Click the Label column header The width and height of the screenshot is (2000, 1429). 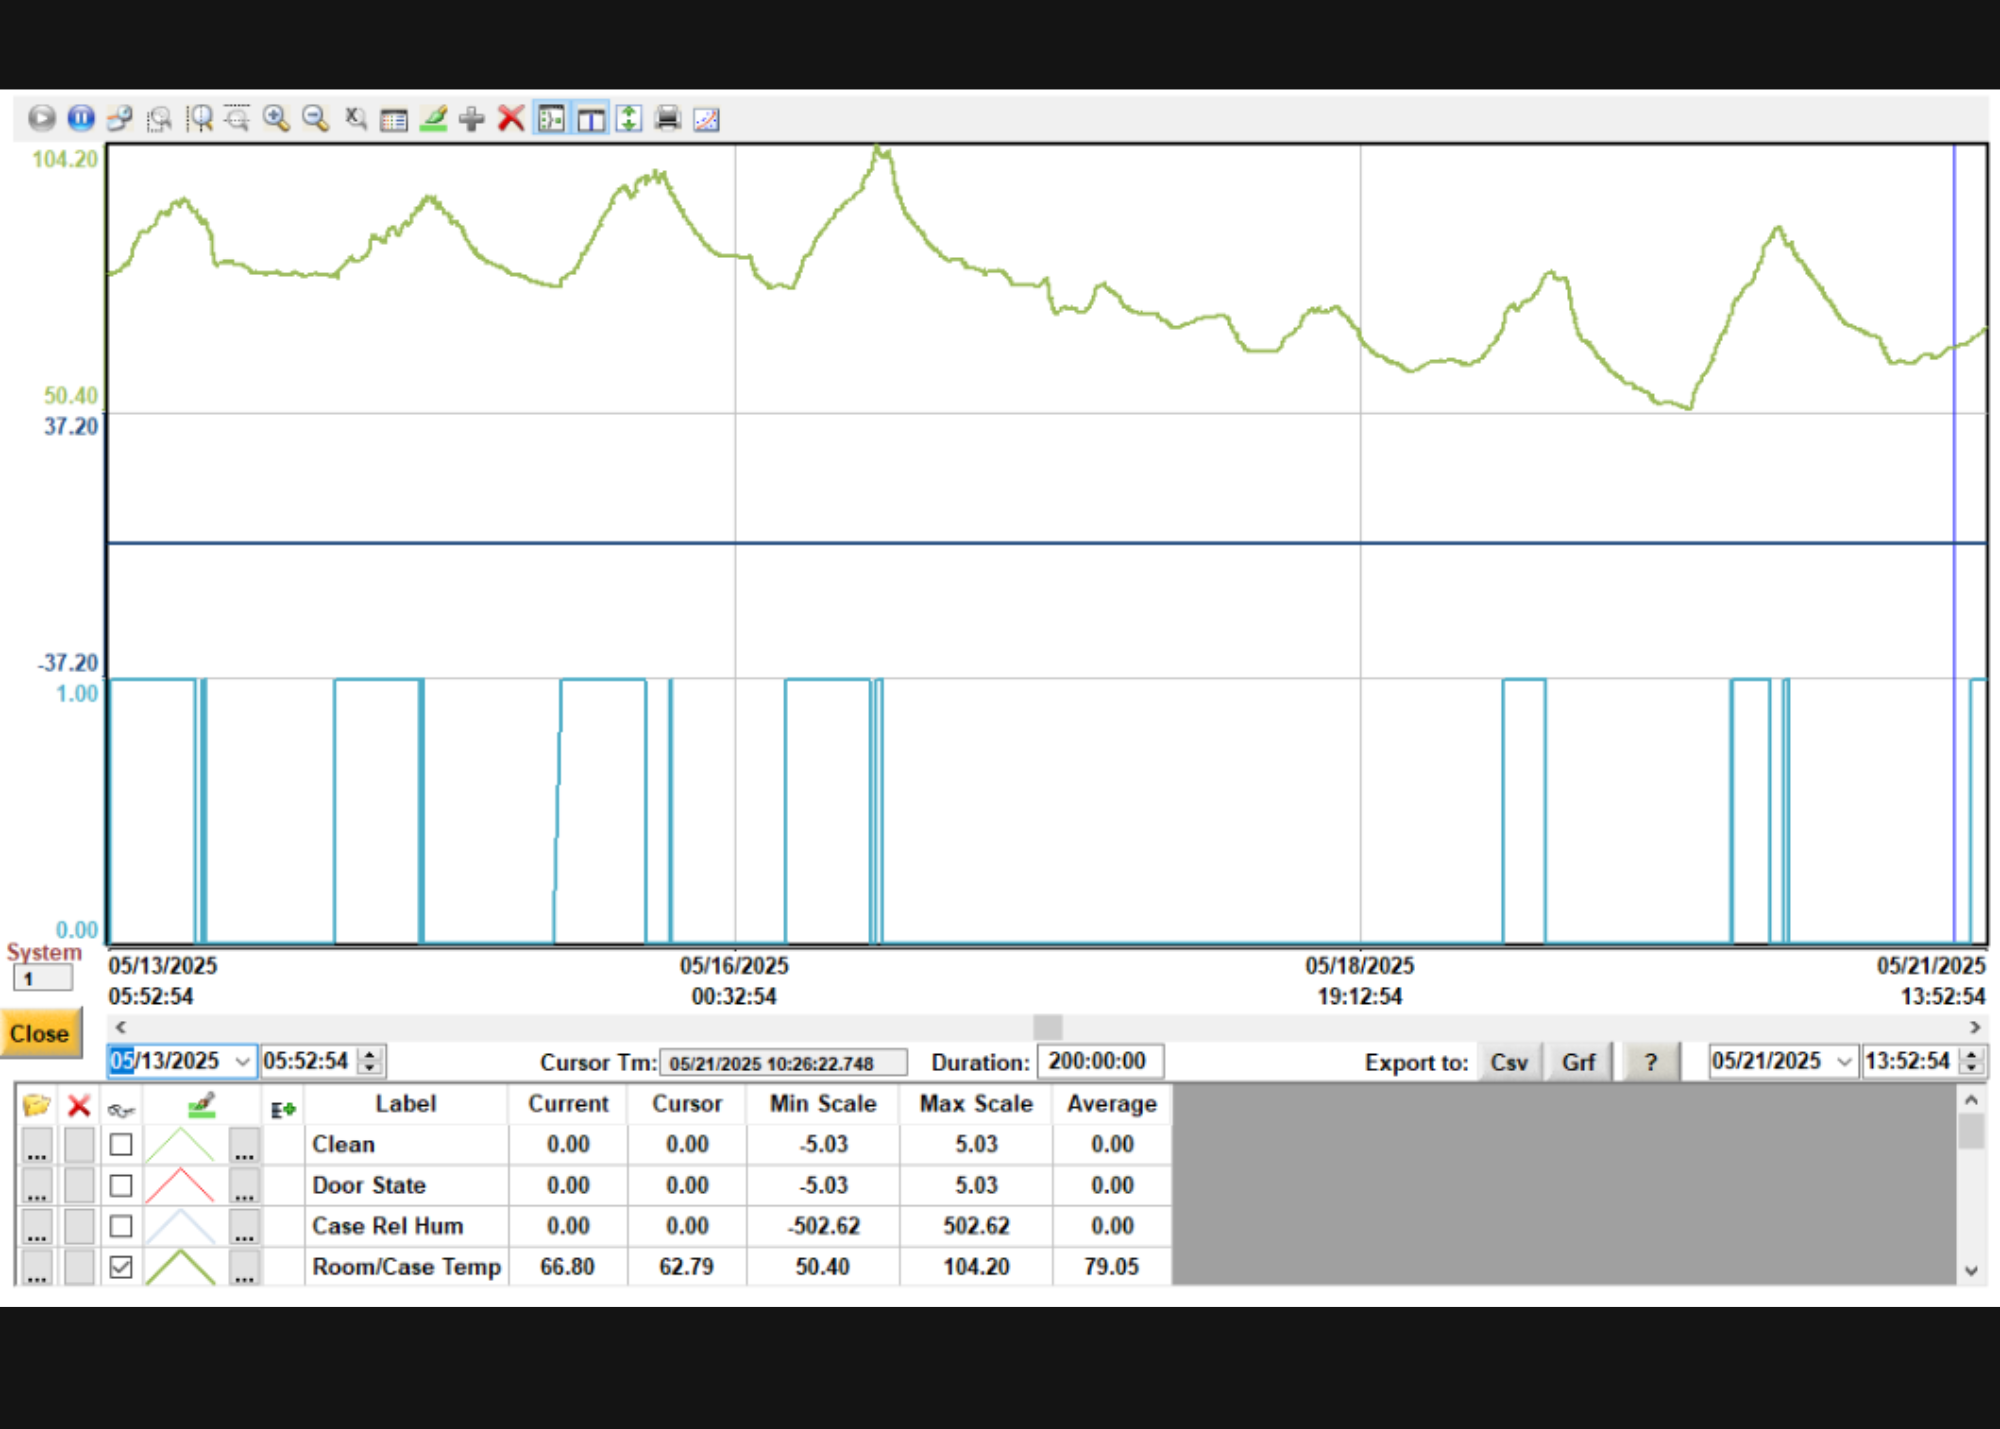click(x=406, y=1104)
